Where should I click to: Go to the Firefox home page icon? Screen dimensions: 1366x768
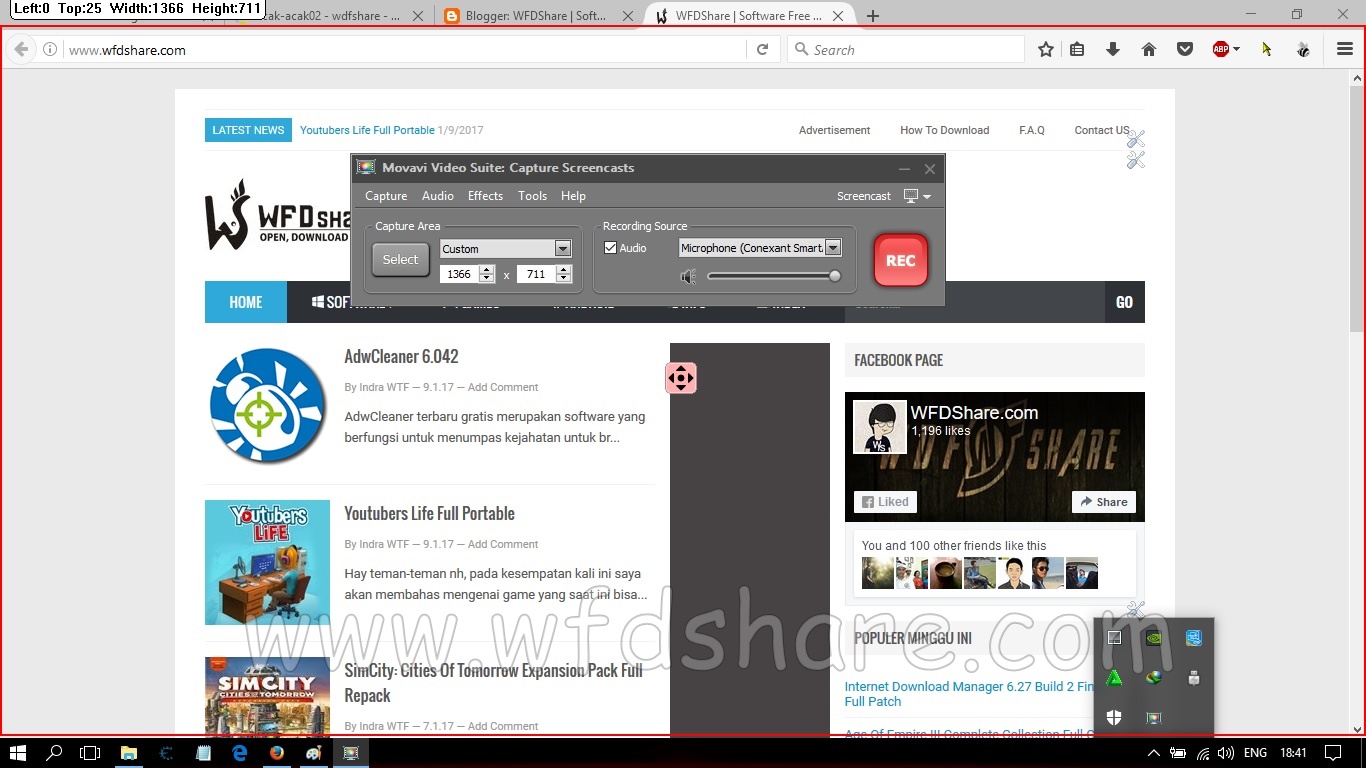1149,49
